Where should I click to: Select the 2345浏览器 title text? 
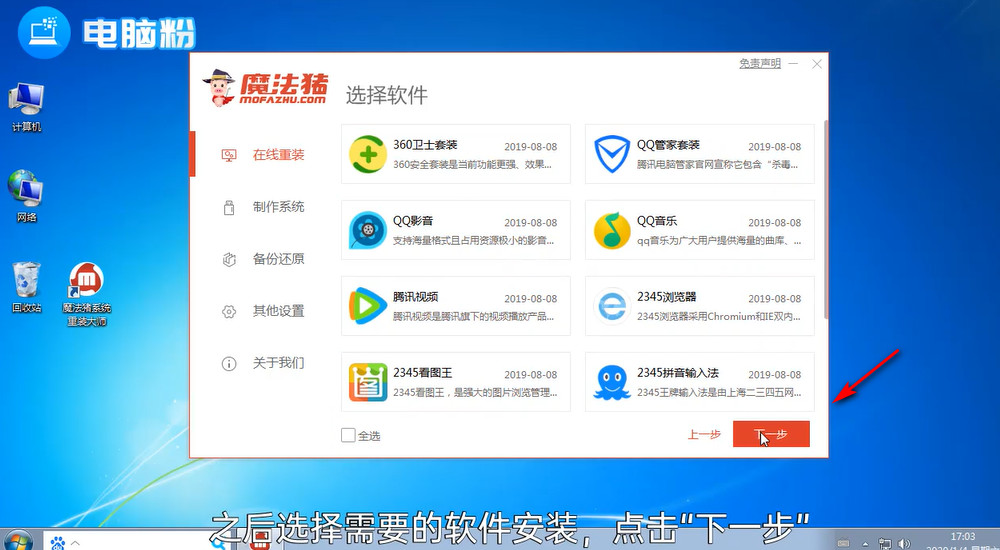(x=666, y=297)
